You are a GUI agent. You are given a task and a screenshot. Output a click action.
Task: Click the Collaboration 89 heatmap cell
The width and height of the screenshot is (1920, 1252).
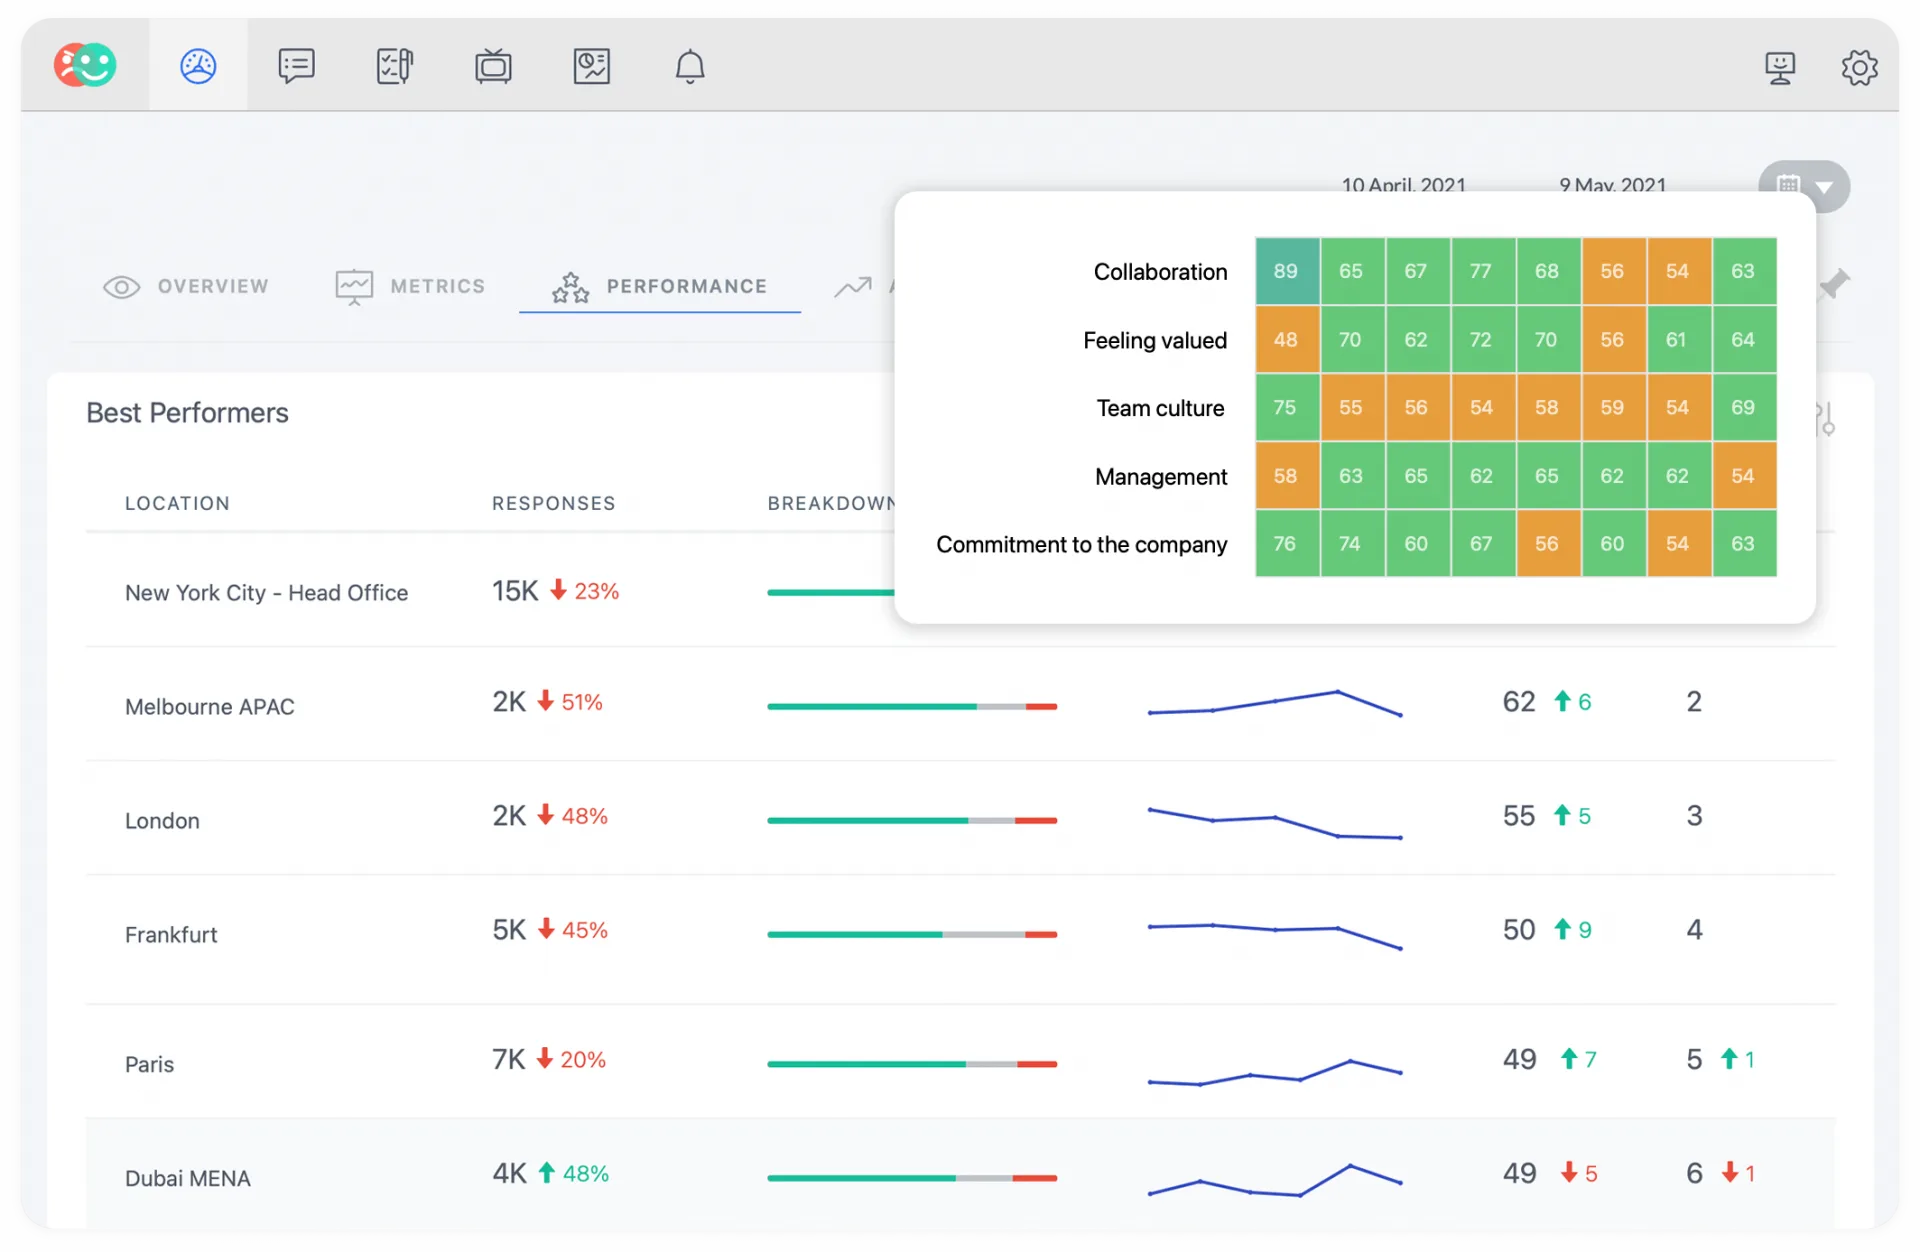pyautogui.click(x=1286, y=271)
